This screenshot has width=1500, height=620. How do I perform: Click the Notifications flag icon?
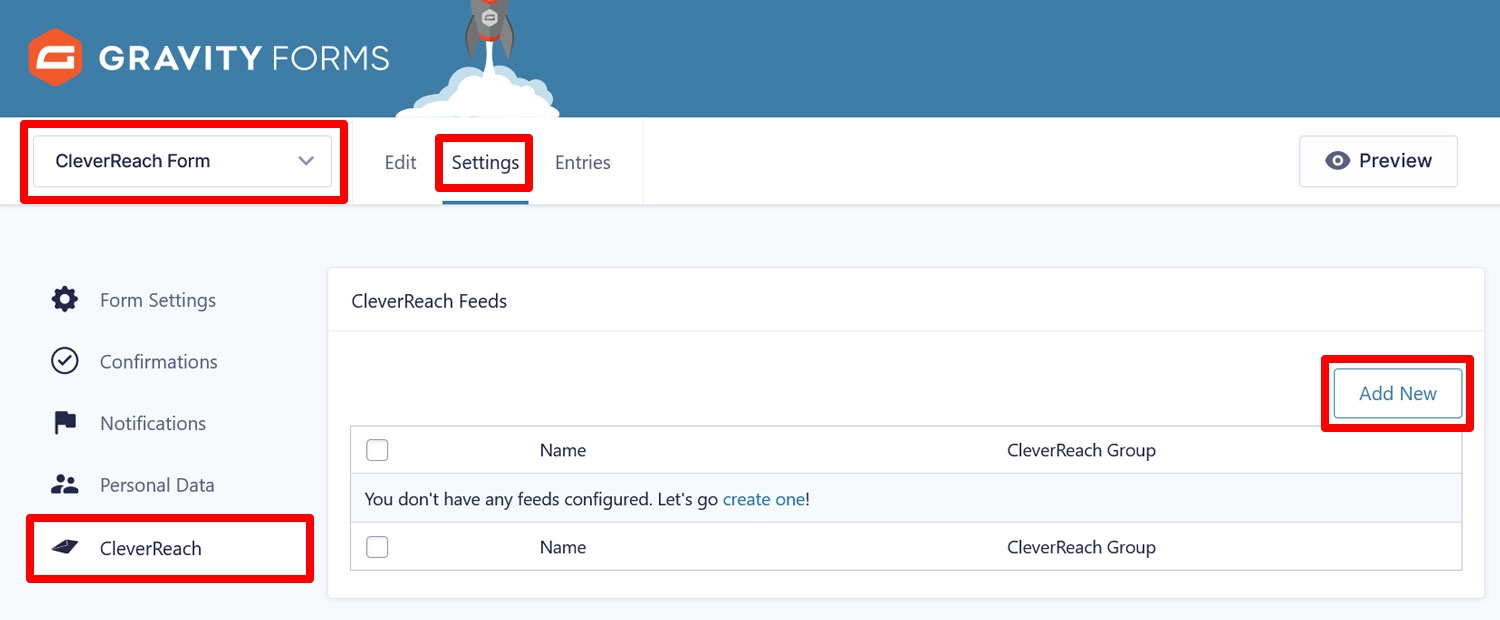coord(65,423)
